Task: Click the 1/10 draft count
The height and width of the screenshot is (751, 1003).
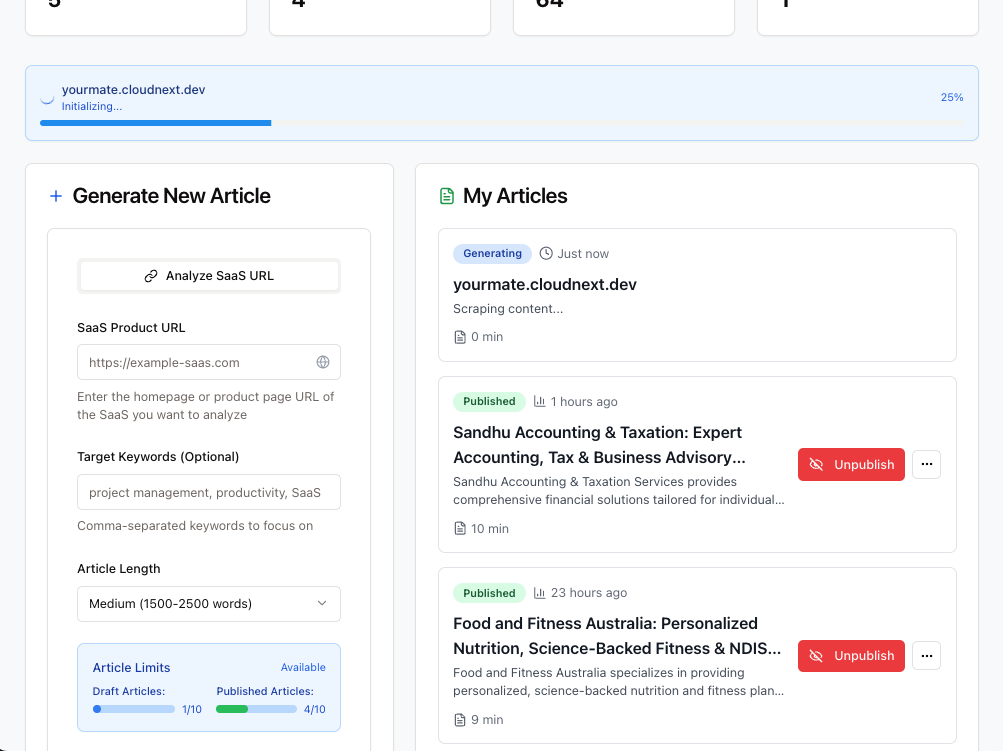Action: (x=192, y=709)
